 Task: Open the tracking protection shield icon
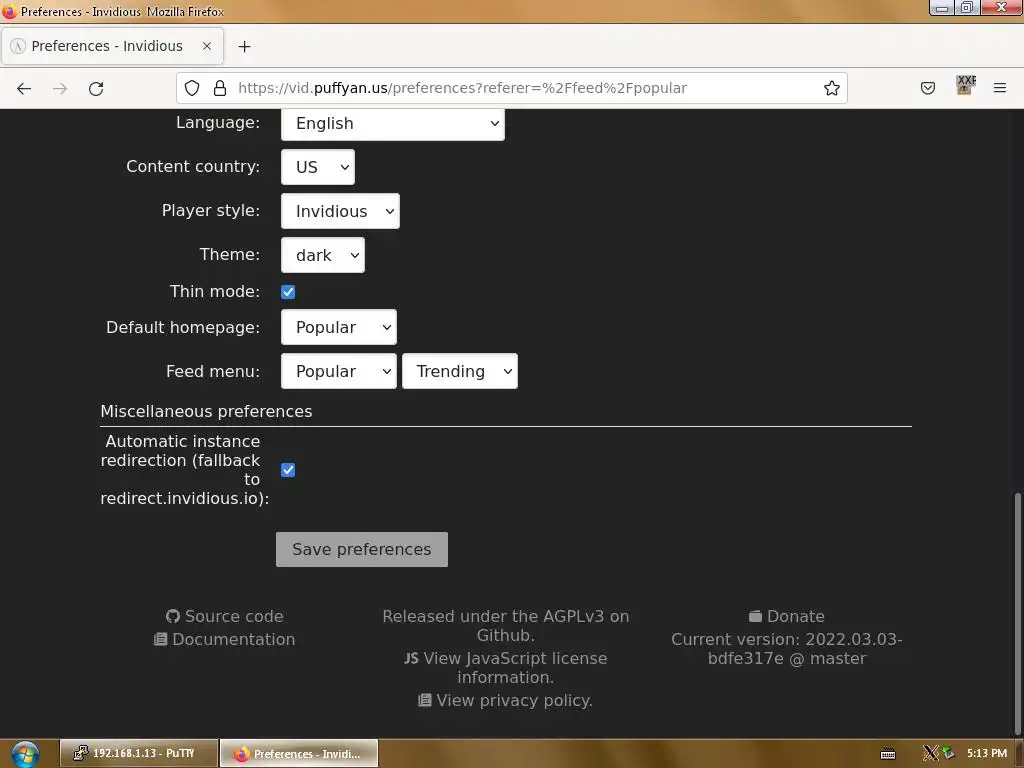click(192, 88)
